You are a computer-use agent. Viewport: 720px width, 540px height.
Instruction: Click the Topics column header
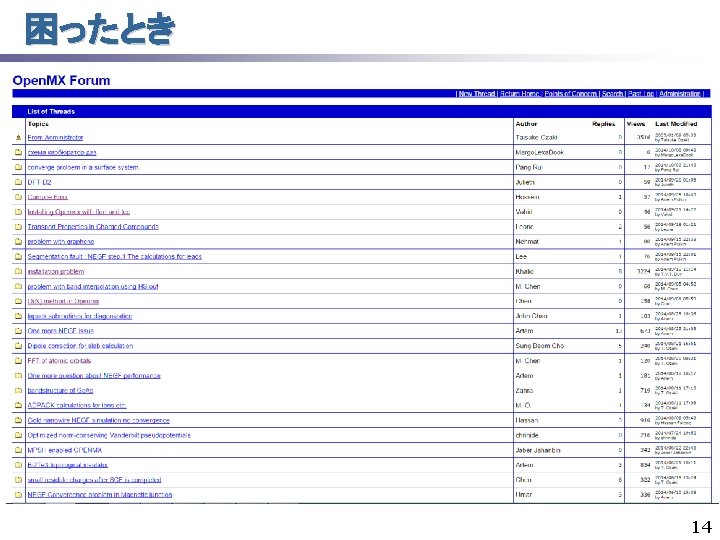pyautogui.click(x=38, y=124)
